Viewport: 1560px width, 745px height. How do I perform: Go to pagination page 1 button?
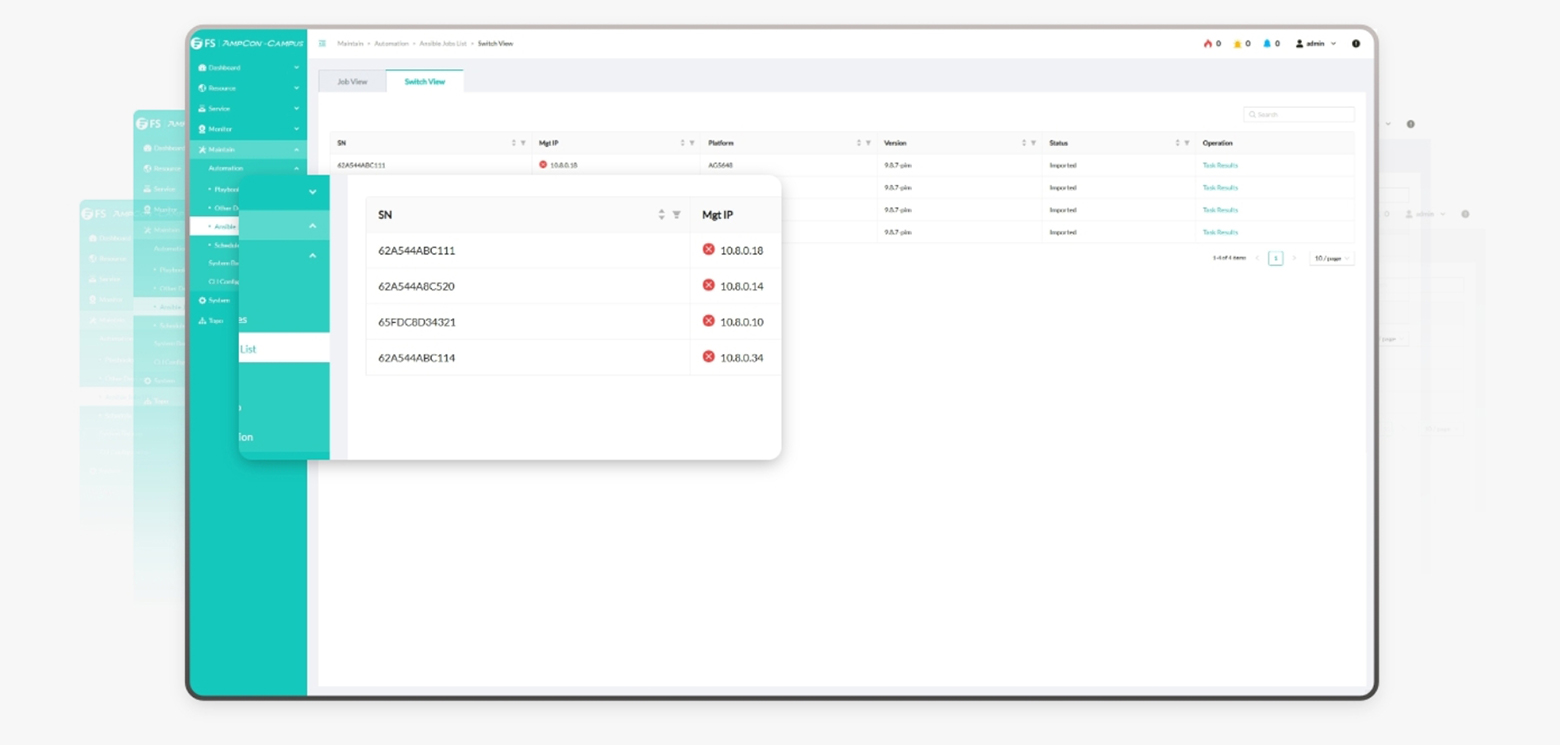pos(1275,258)
